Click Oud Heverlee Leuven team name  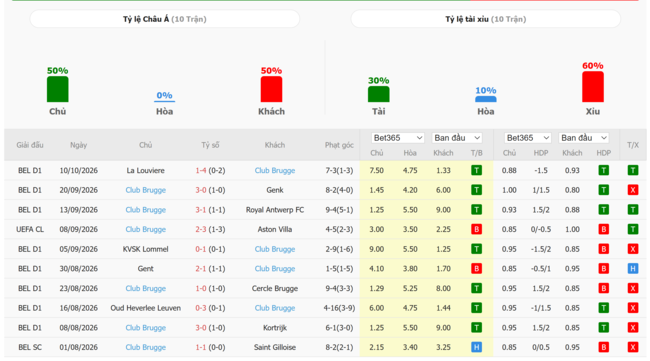tap(146, 308)
